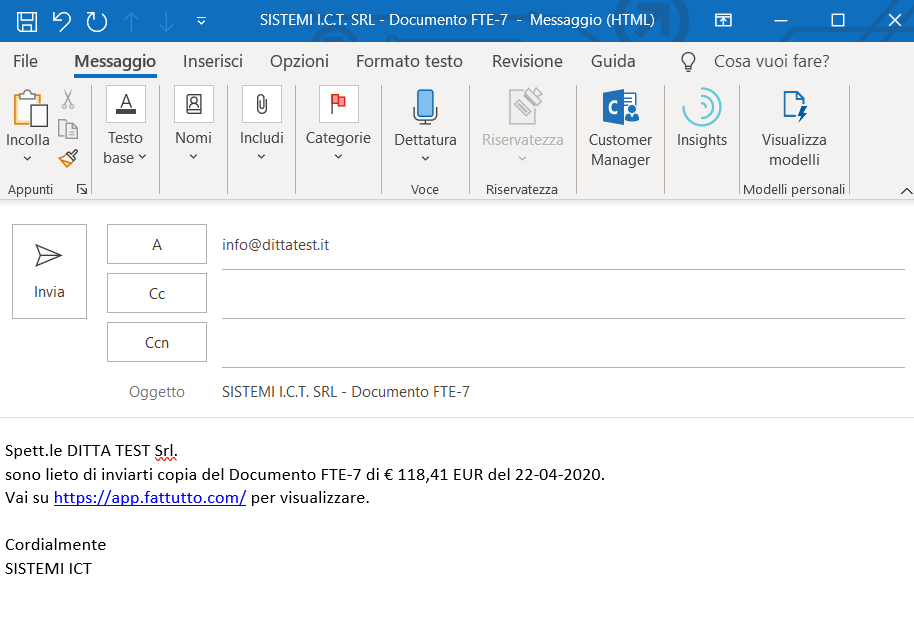The image size is (914, 620).
Task: Open the Insights panel
Action: (702, 117)
